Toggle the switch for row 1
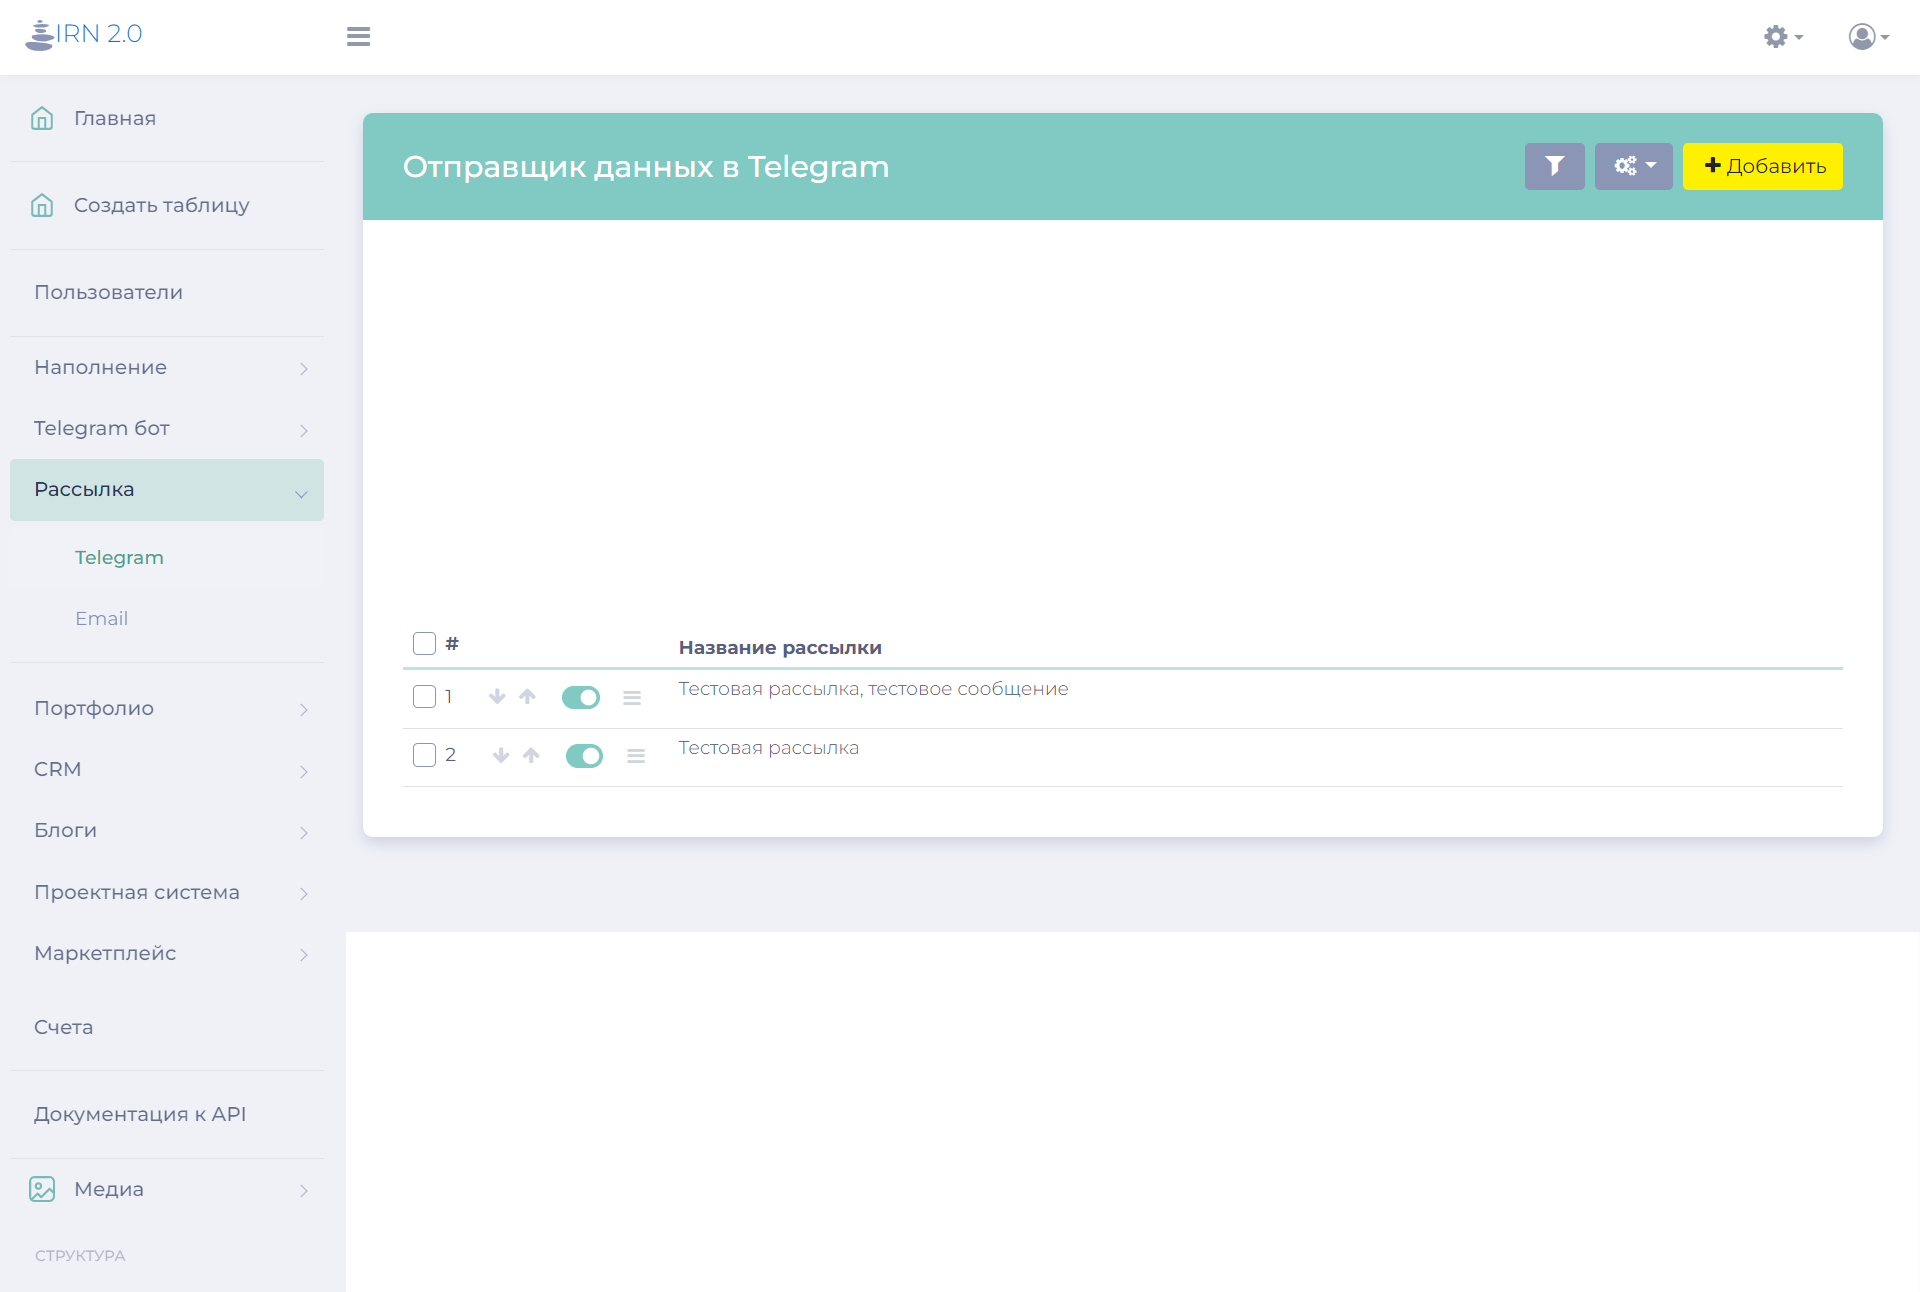Image resolution: width=1920 pixels, height=1292 pixels. click(x=581, y=697)
